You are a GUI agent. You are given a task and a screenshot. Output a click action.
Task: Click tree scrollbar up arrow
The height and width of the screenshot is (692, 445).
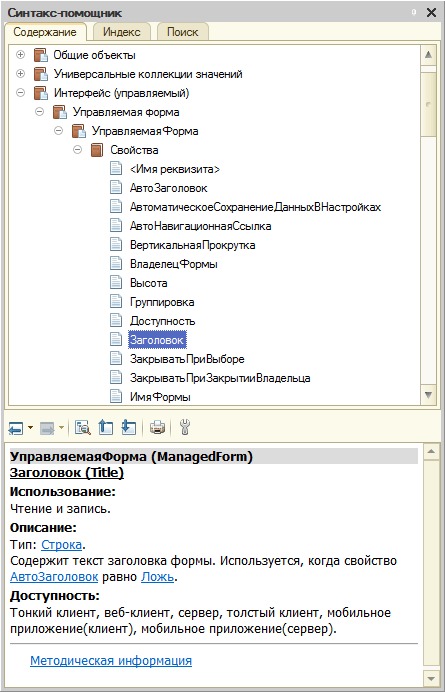point(428,55)
